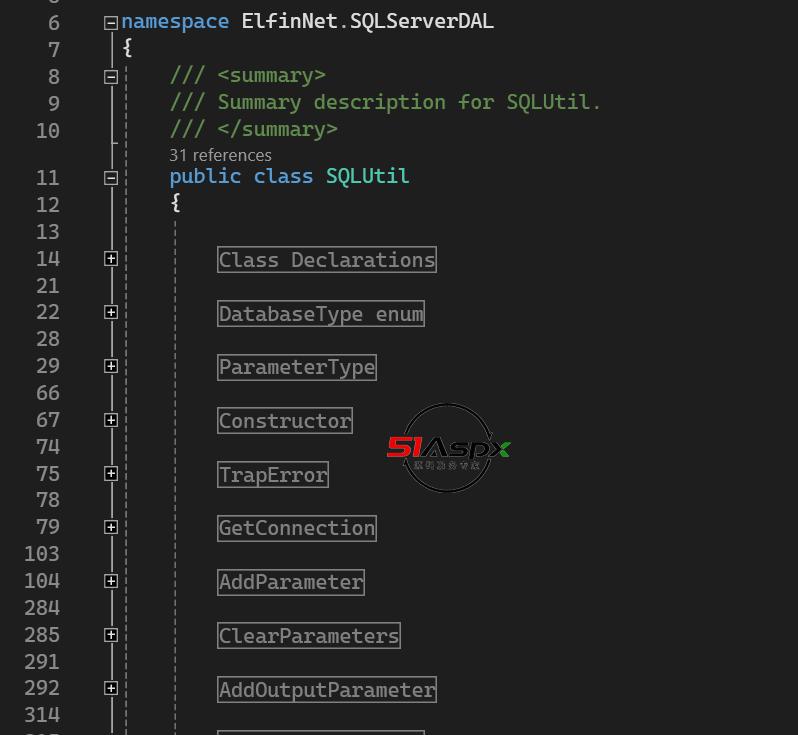Click the 51Aspx watermark logo
Viewport: 798px width, 735px height.
click(448, 448)
